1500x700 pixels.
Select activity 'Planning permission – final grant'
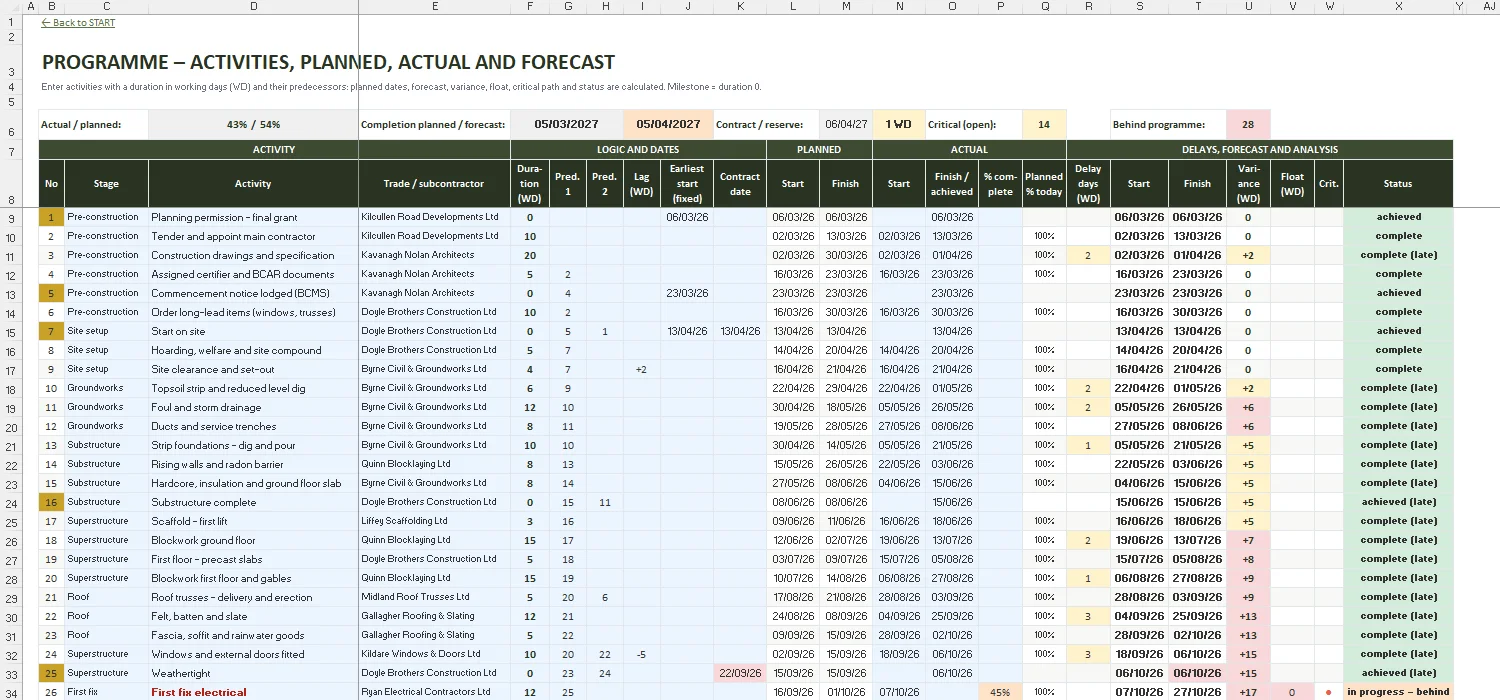[x=253, y=217]
